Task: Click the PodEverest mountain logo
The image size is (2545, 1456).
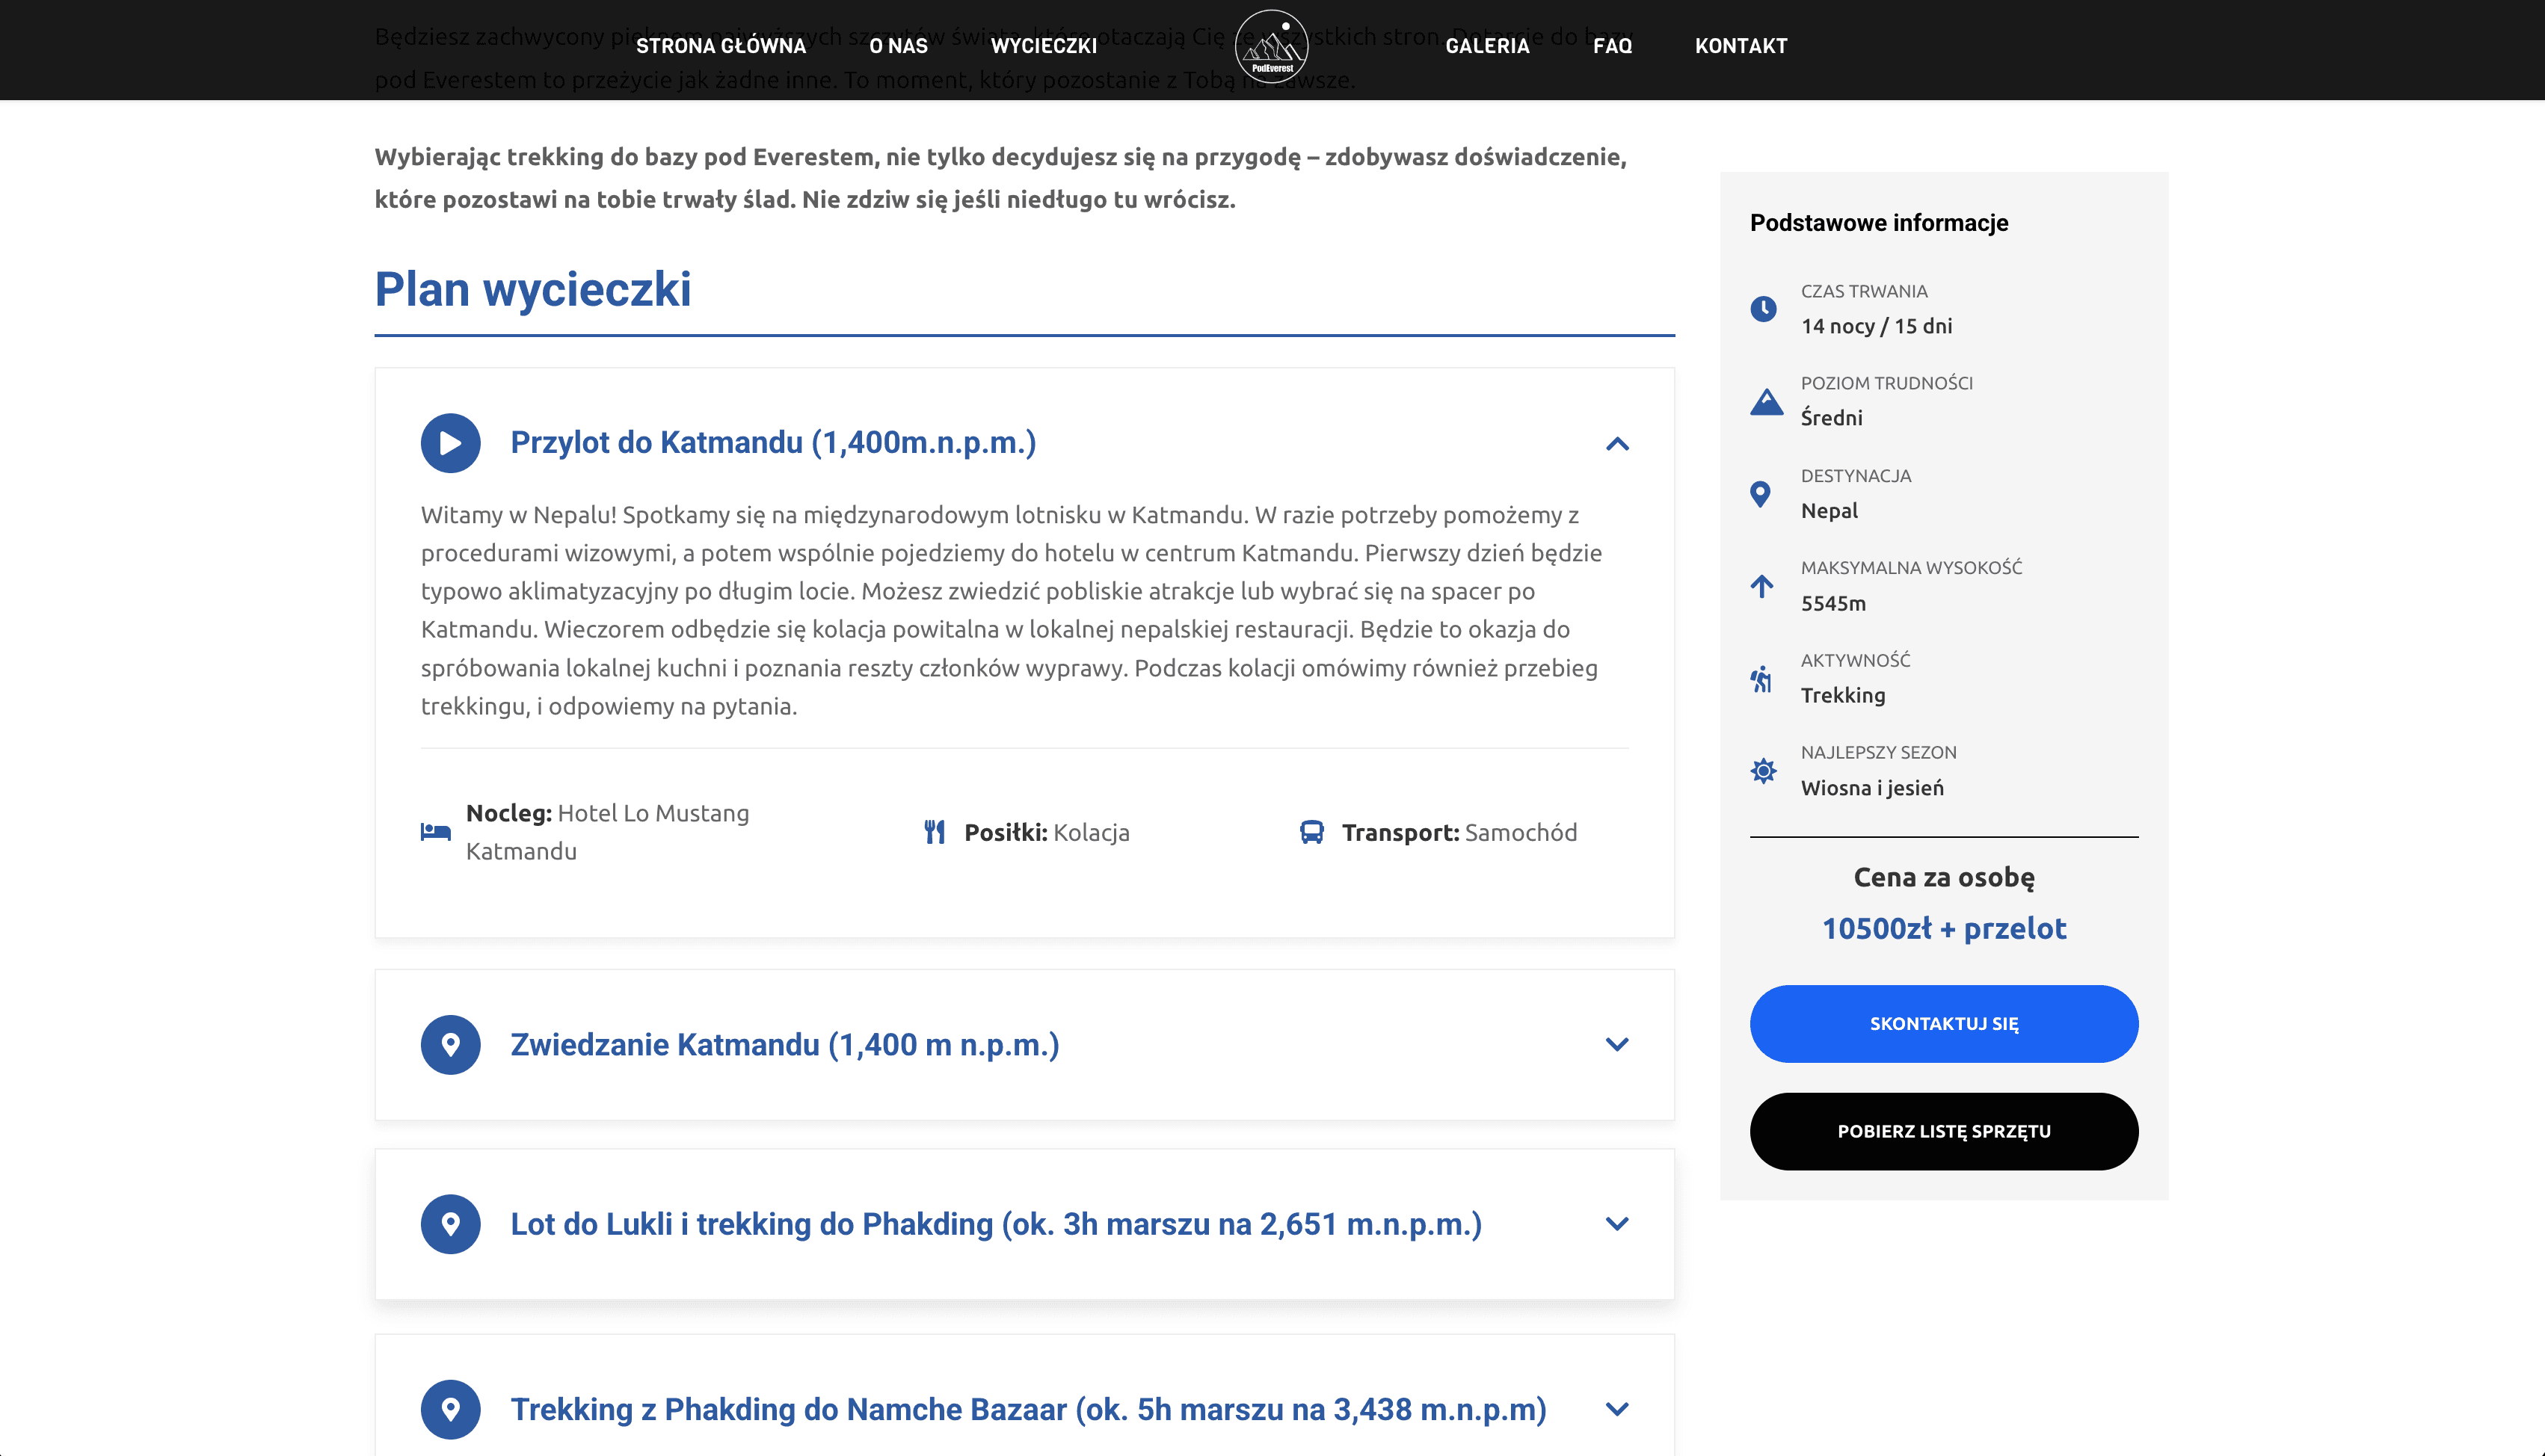Action: (1271, 46)
